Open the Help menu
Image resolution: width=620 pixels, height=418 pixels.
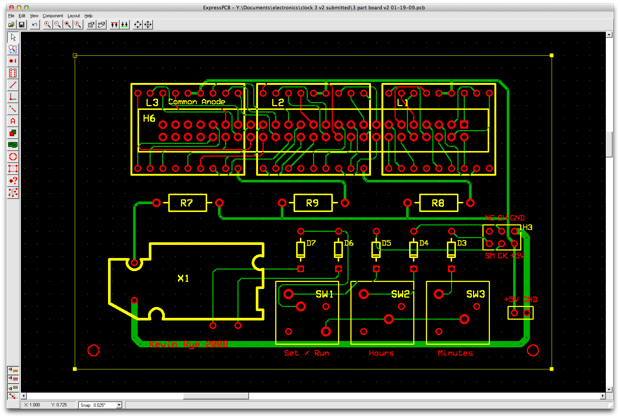tap(89, 16)
